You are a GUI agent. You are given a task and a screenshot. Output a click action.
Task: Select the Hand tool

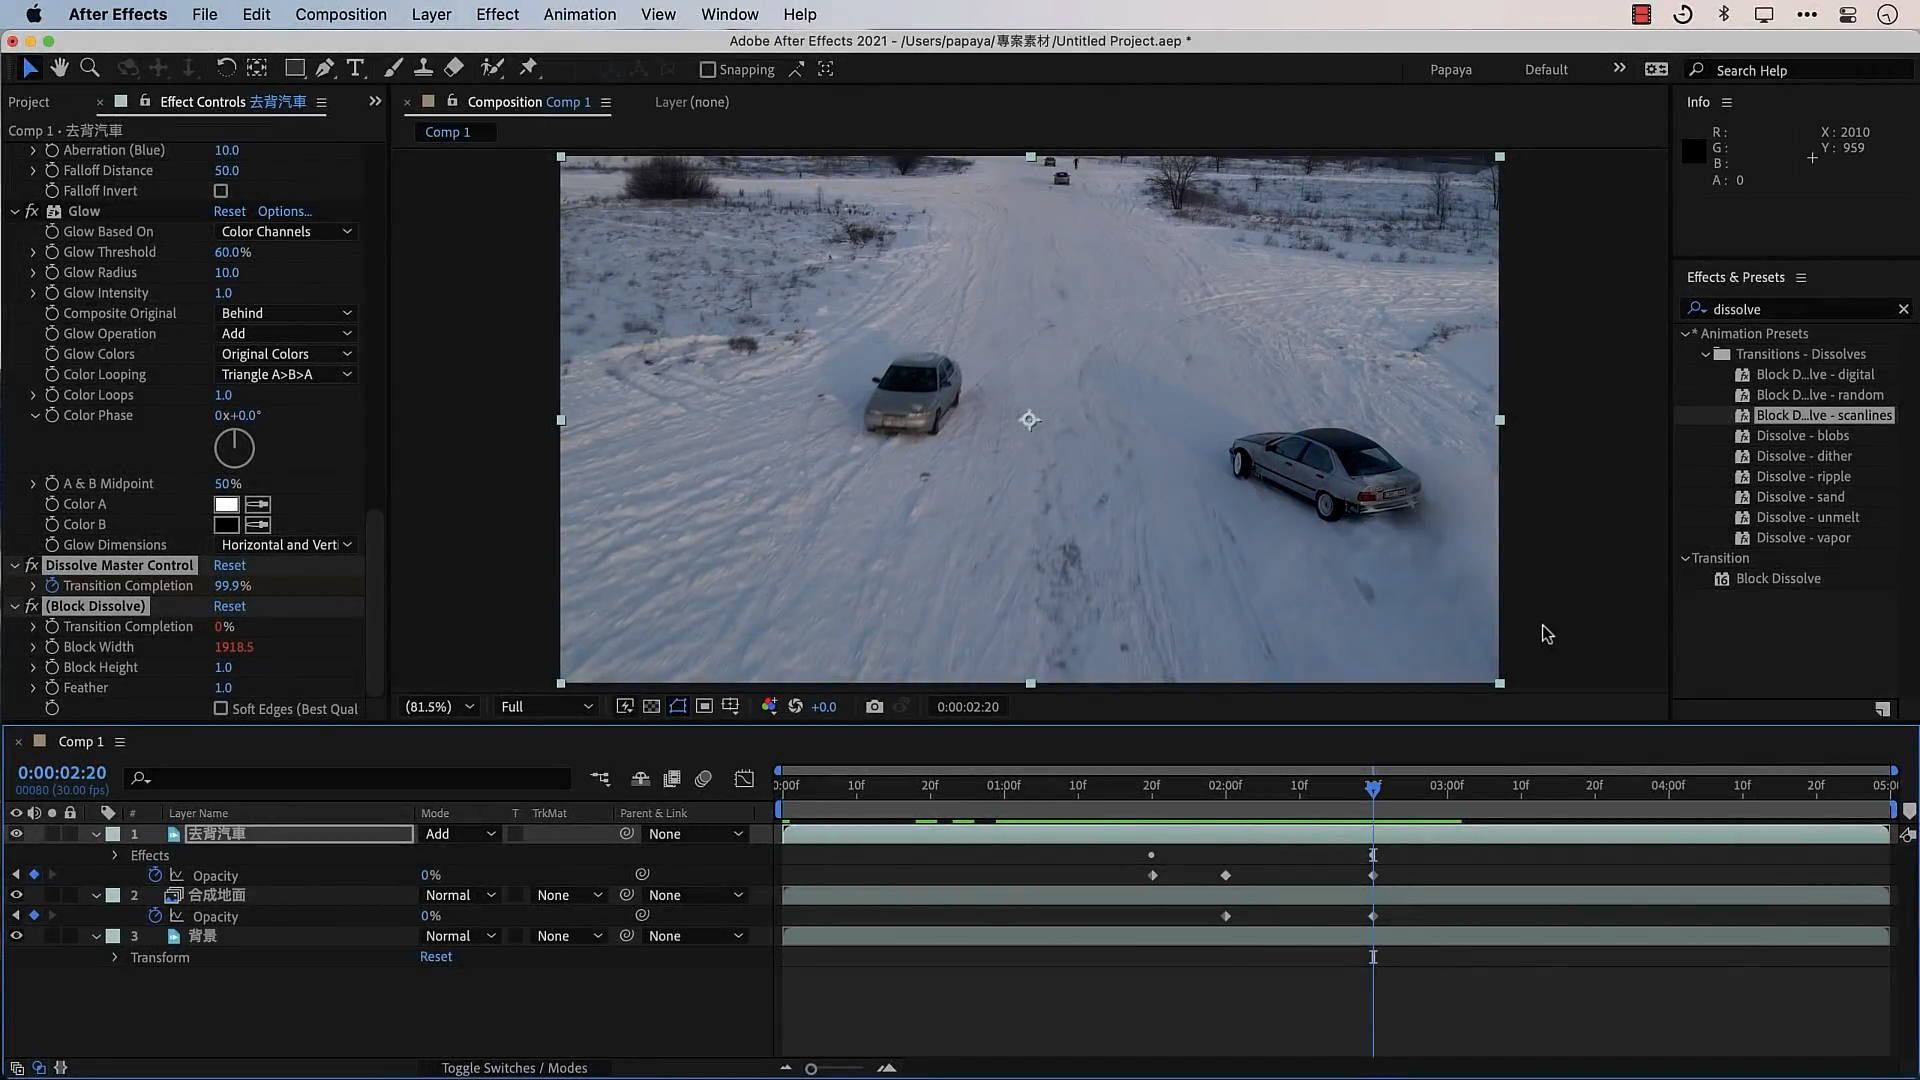[x=60, y=68]
